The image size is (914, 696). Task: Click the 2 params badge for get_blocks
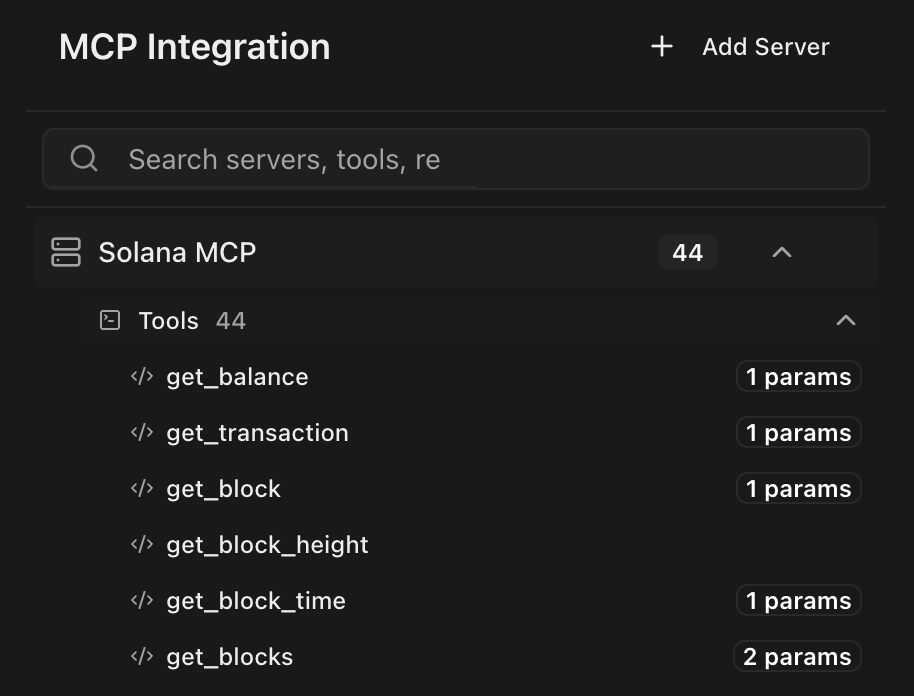click(797, 657)
